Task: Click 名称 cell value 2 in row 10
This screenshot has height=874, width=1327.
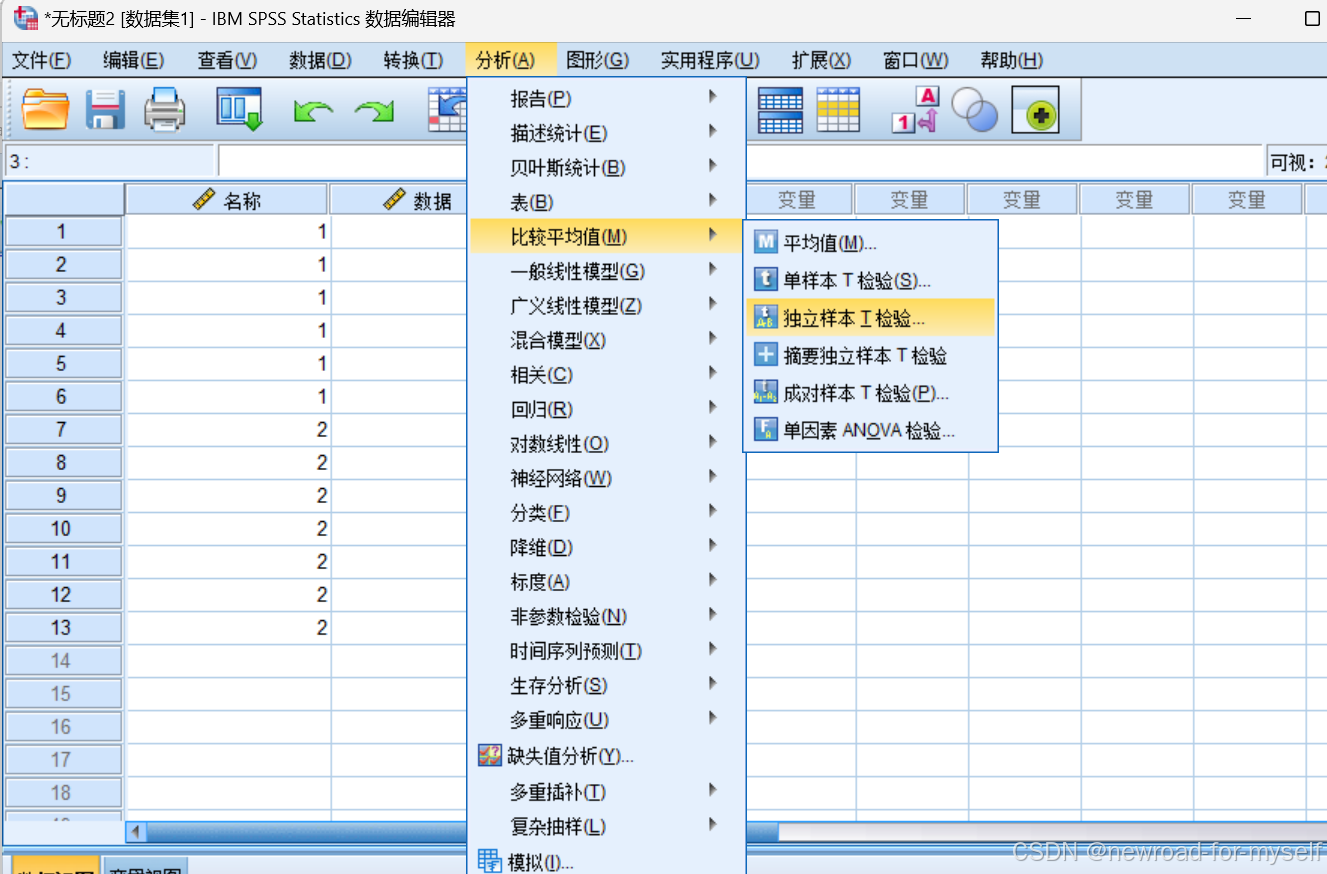Action: [x=228, y=529]
